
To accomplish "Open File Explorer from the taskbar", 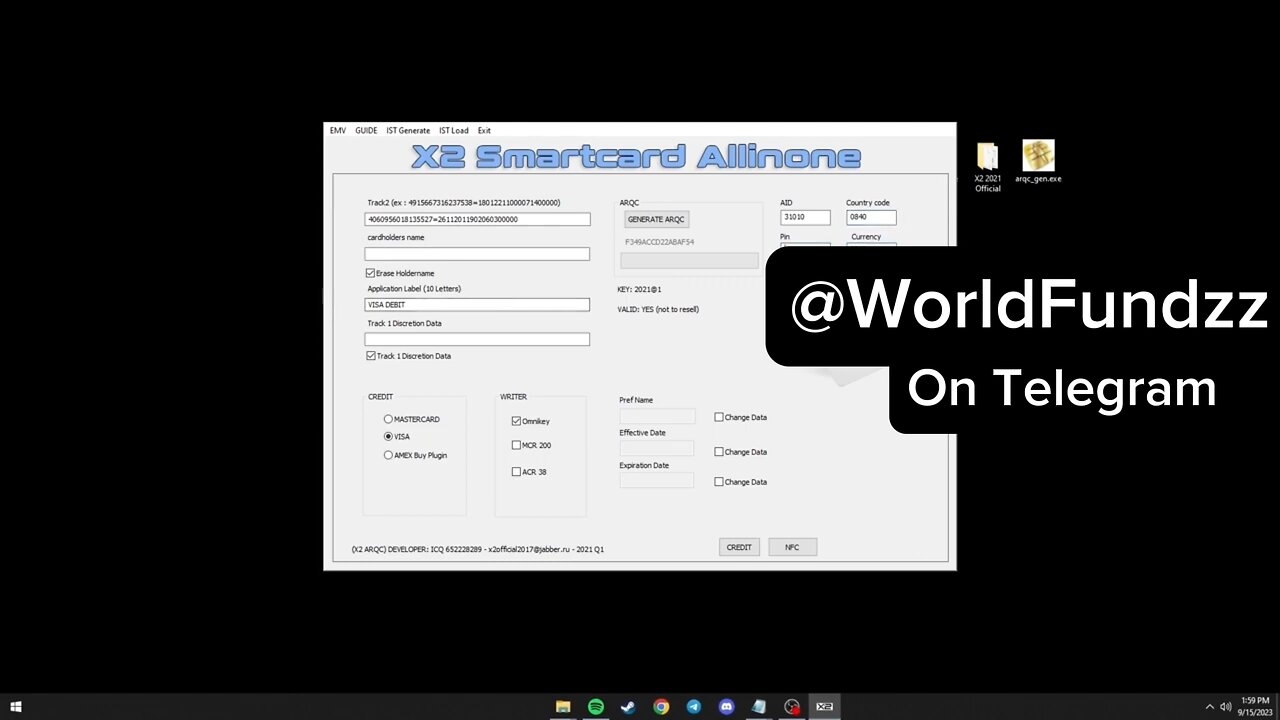I will 563,707.
